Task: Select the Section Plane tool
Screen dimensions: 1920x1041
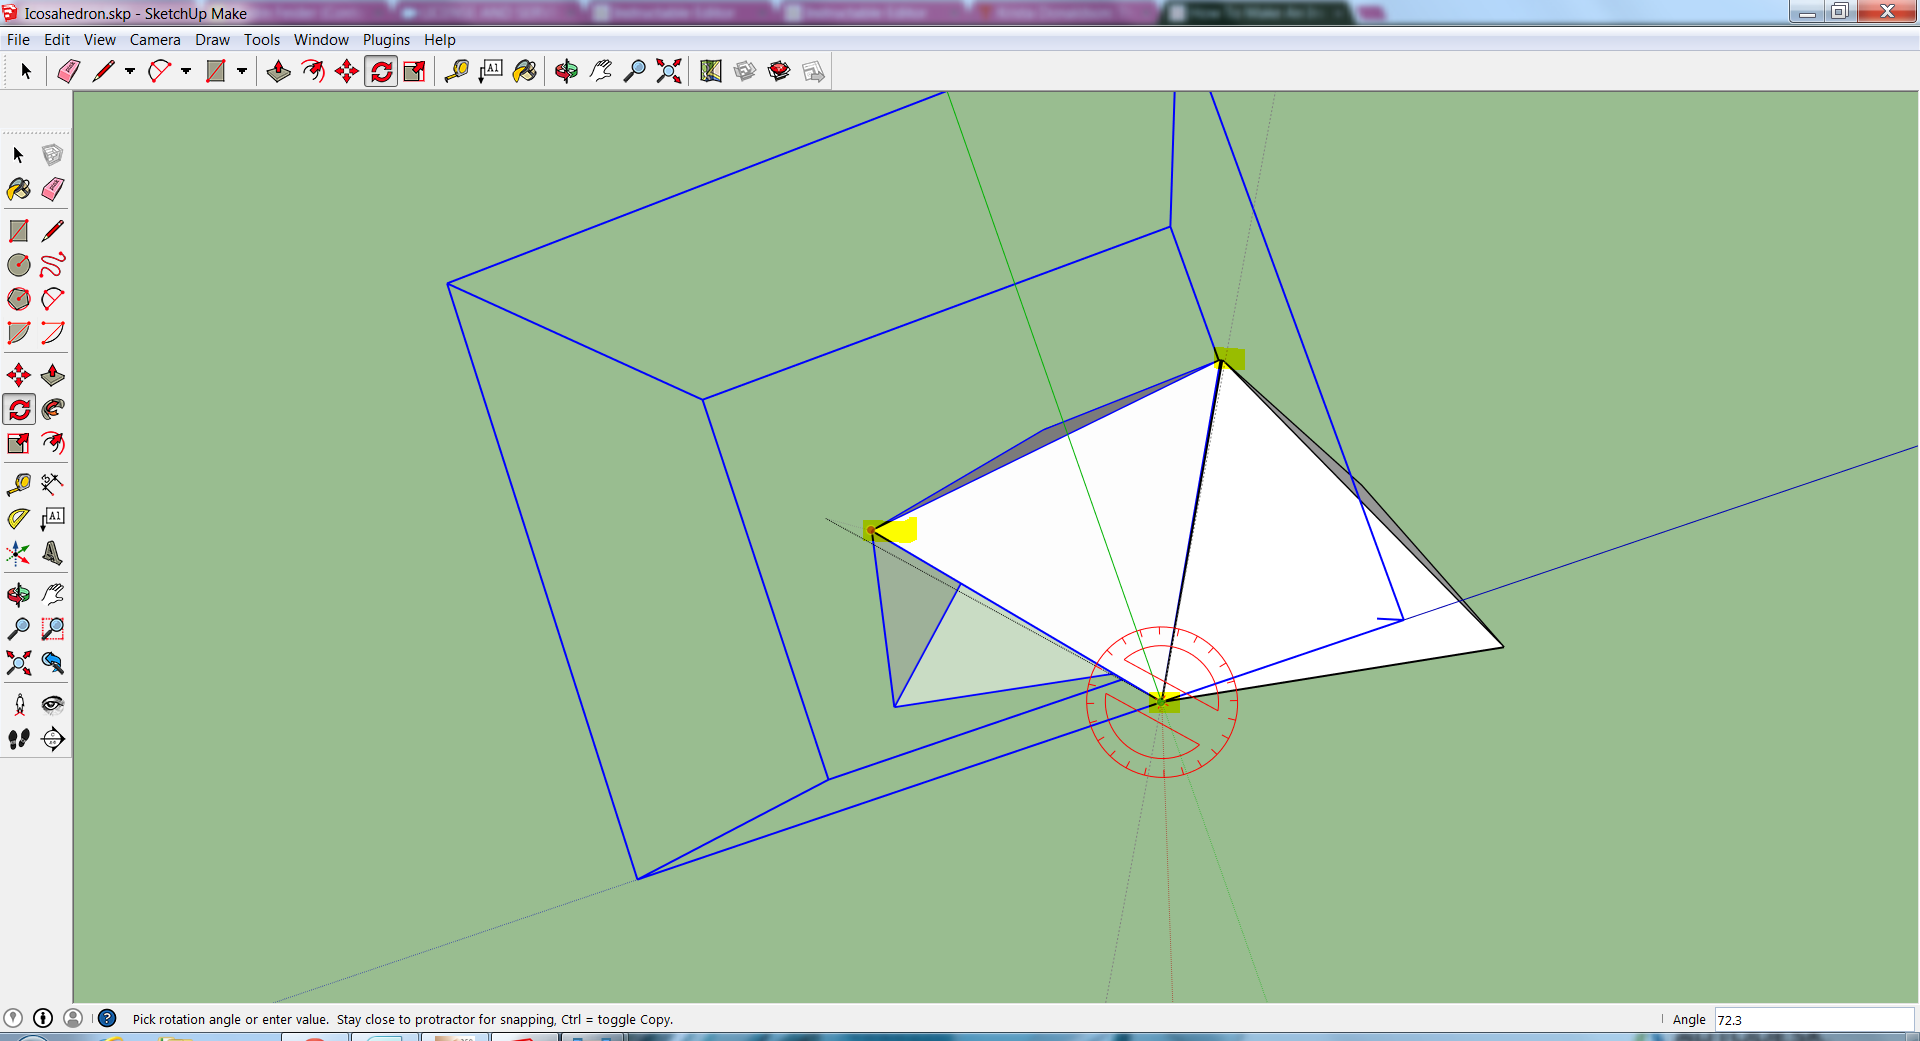Action: coord(53,739)
